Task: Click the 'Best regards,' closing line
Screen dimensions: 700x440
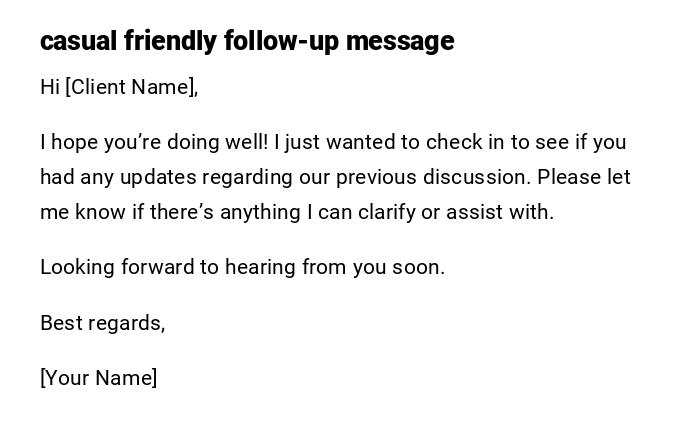Action: coord(102,323)
